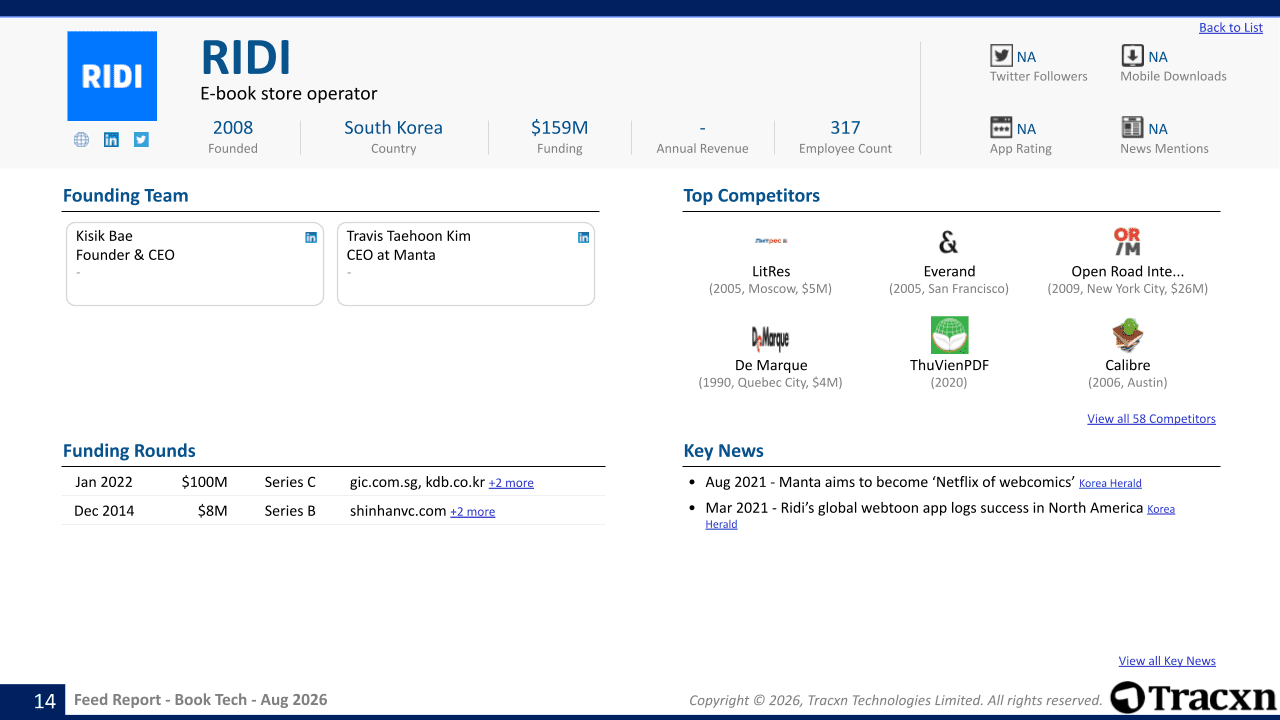Click the News Mentions icon
The height and width of the screenshot is (720, 1280).
click(1132, 127)
